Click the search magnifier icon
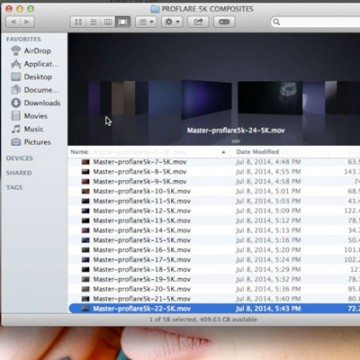360x360 pixels. tap(276, 22)
